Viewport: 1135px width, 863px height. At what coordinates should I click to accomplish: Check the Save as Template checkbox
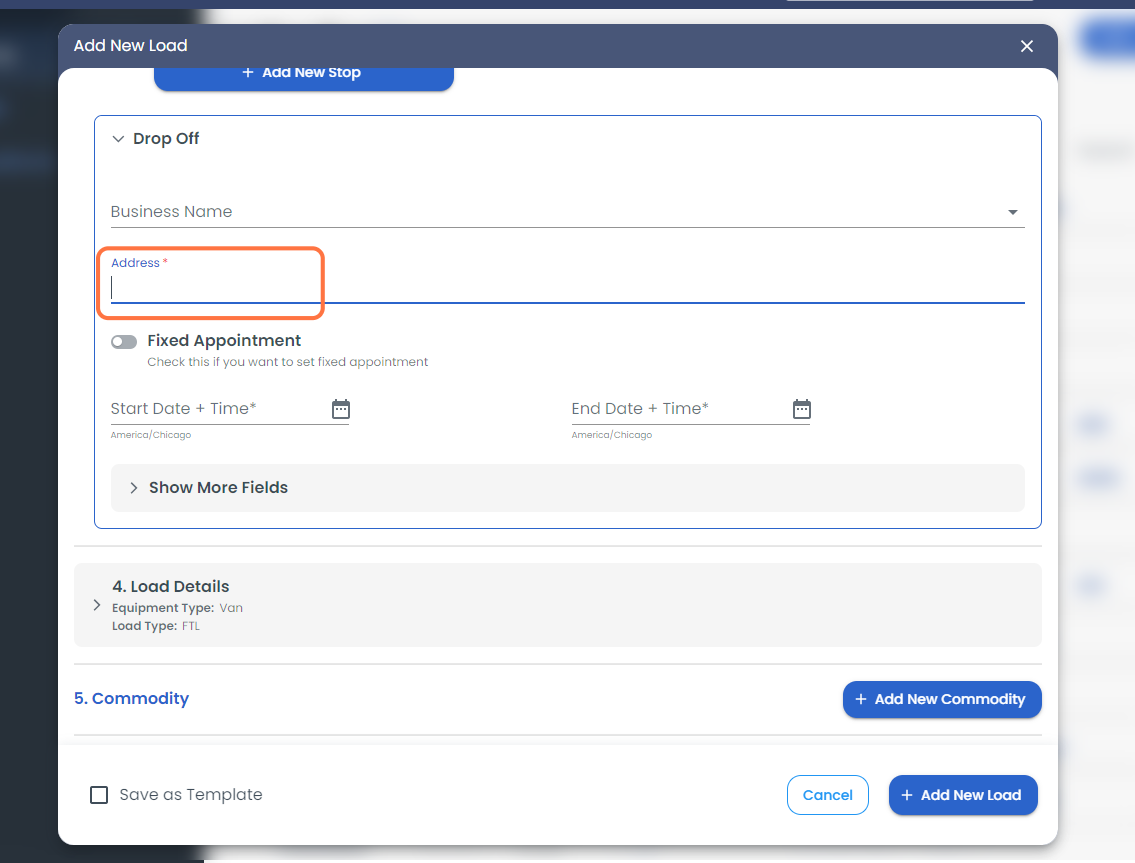(99, 795)
